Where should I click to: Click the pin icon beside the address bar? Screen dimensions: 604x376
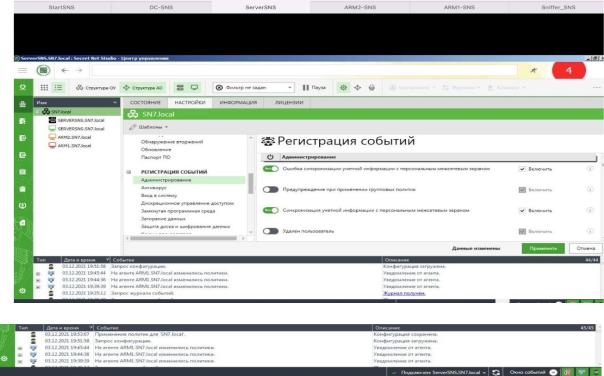pyautogui.click(x=534, y=70)
